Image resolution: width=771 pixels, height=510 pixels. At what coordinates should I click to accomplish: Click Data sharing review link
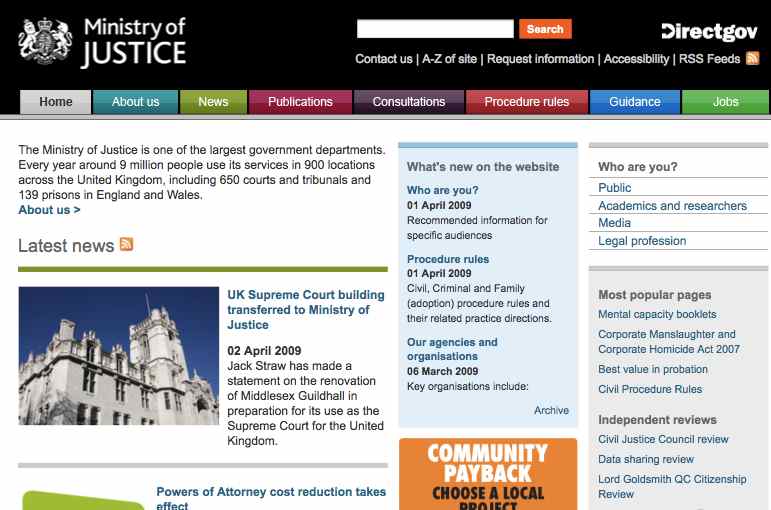(646, 459)
